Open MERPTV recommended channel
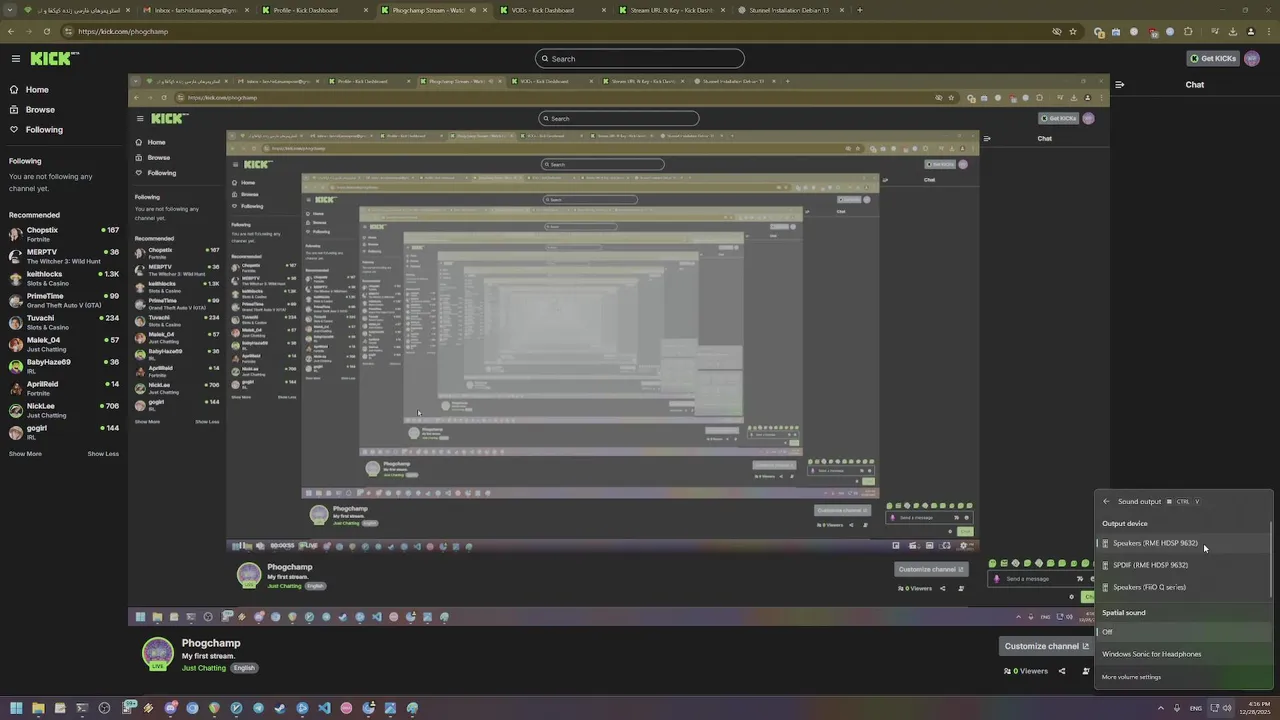 point(64,256)
